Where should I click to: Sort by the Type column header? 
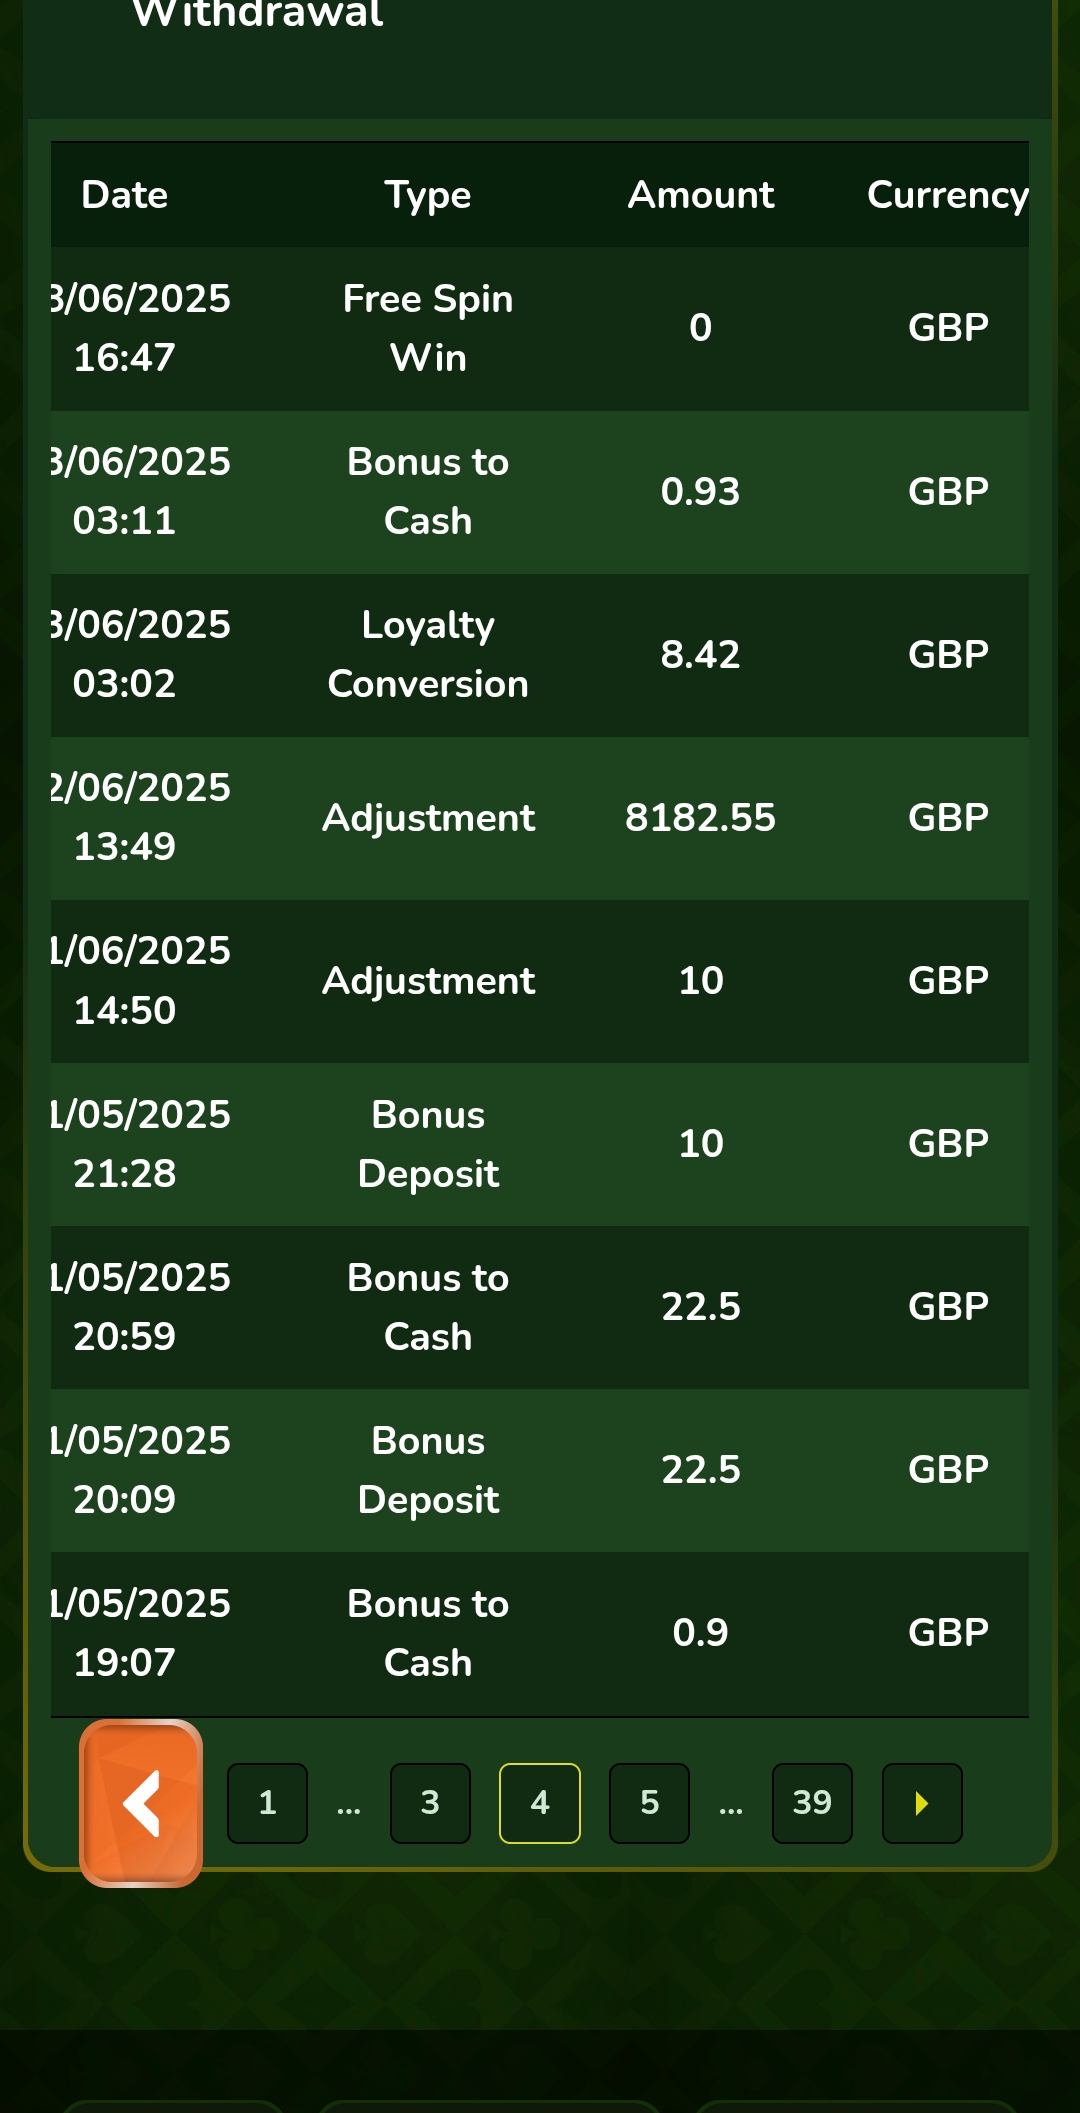428,195
